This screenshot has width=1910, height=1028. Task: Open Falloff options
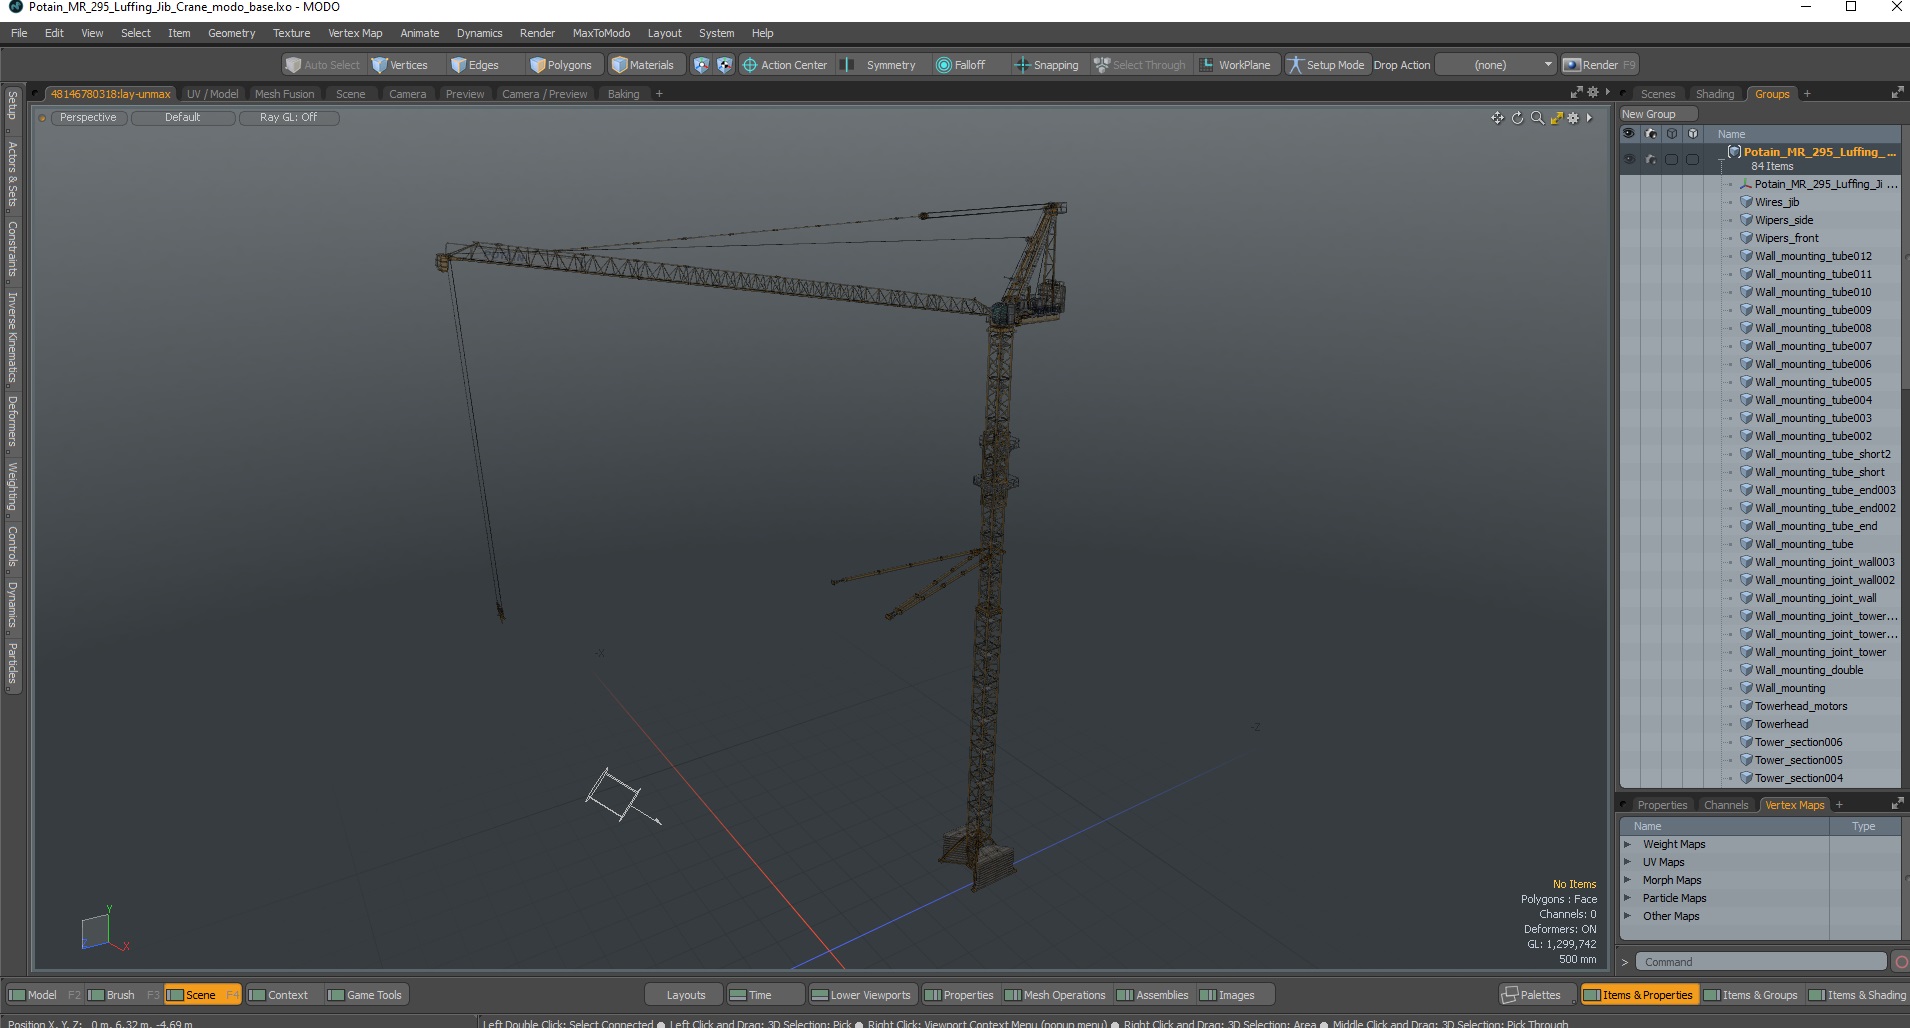962,65
